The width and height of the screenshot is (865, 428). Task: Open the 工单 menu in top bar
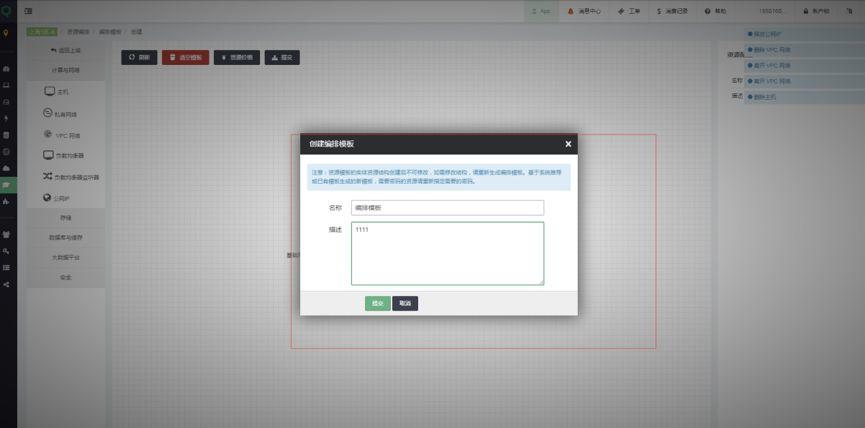(x=628, y=11)
